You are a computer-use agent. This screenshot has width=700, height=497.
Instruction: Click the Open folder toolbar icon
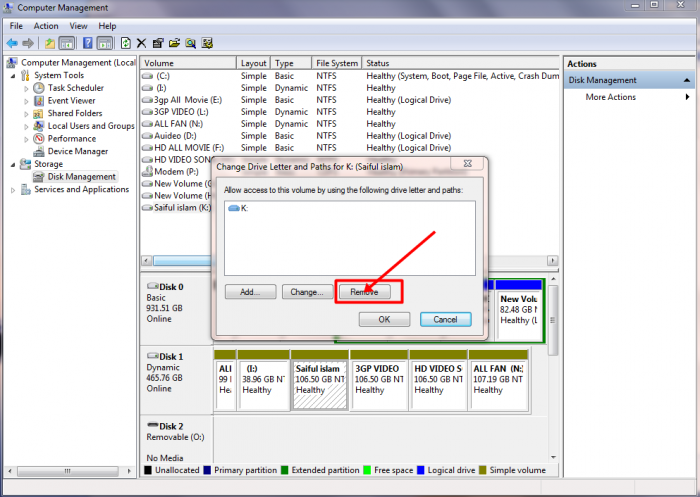point(174,43)
